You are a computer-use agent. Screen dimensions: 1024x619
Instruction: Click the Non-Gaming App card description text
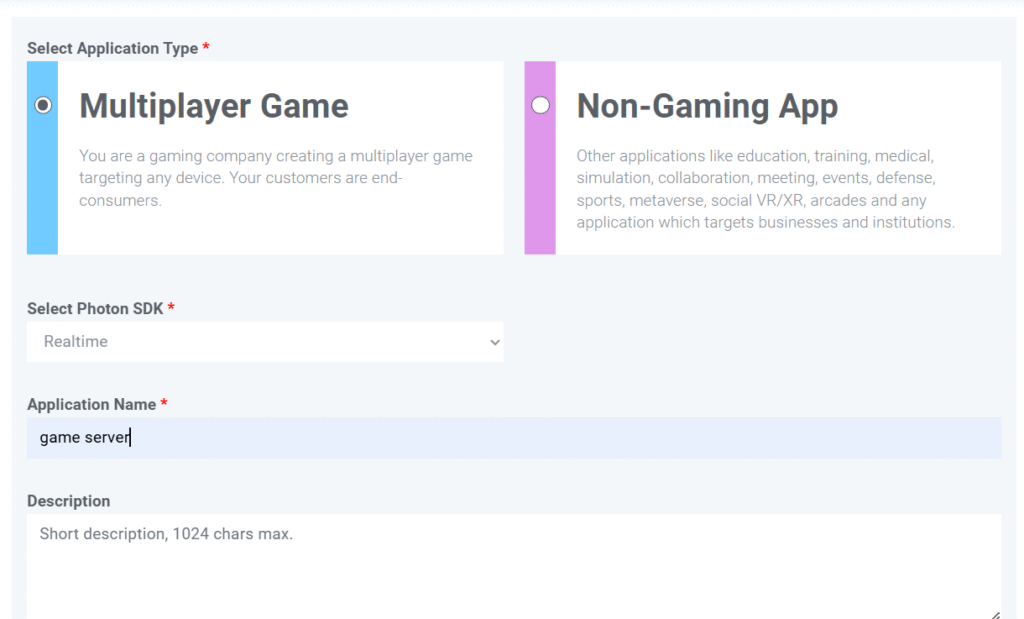tap(765, 189)
